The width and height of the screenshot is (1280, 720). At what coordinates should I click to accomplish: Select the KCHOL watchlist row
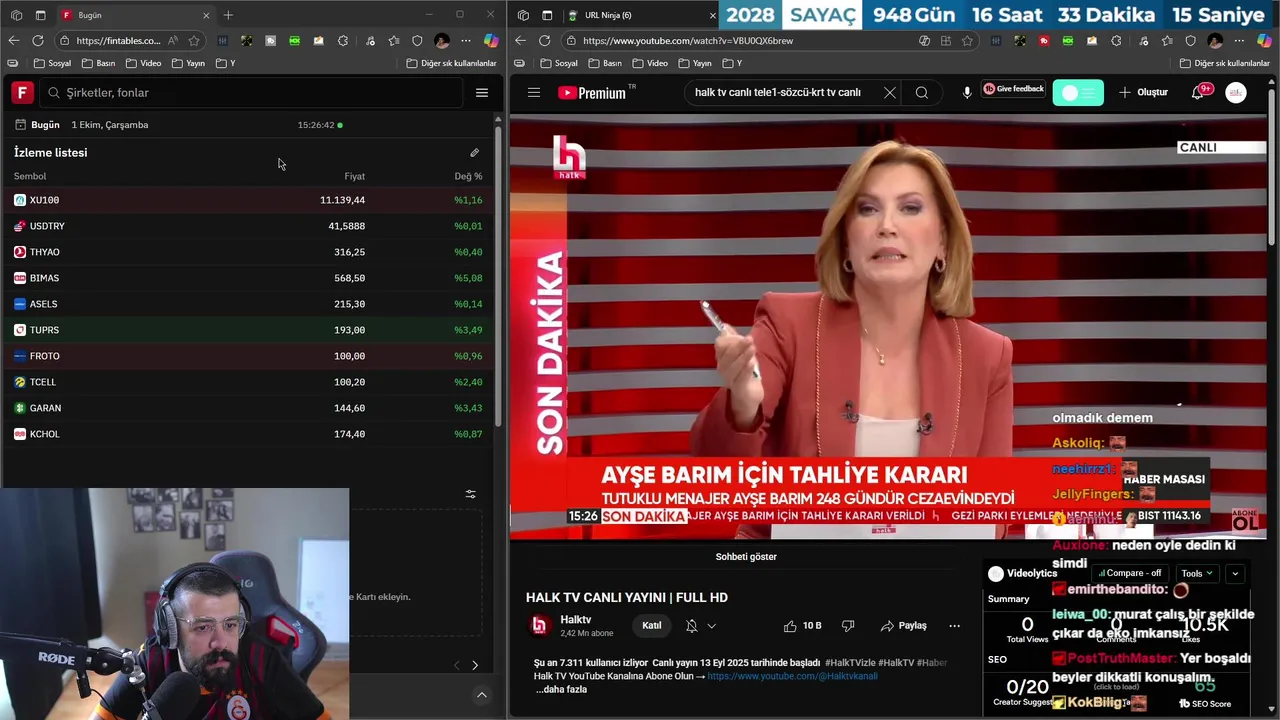[x=249, y=434]
